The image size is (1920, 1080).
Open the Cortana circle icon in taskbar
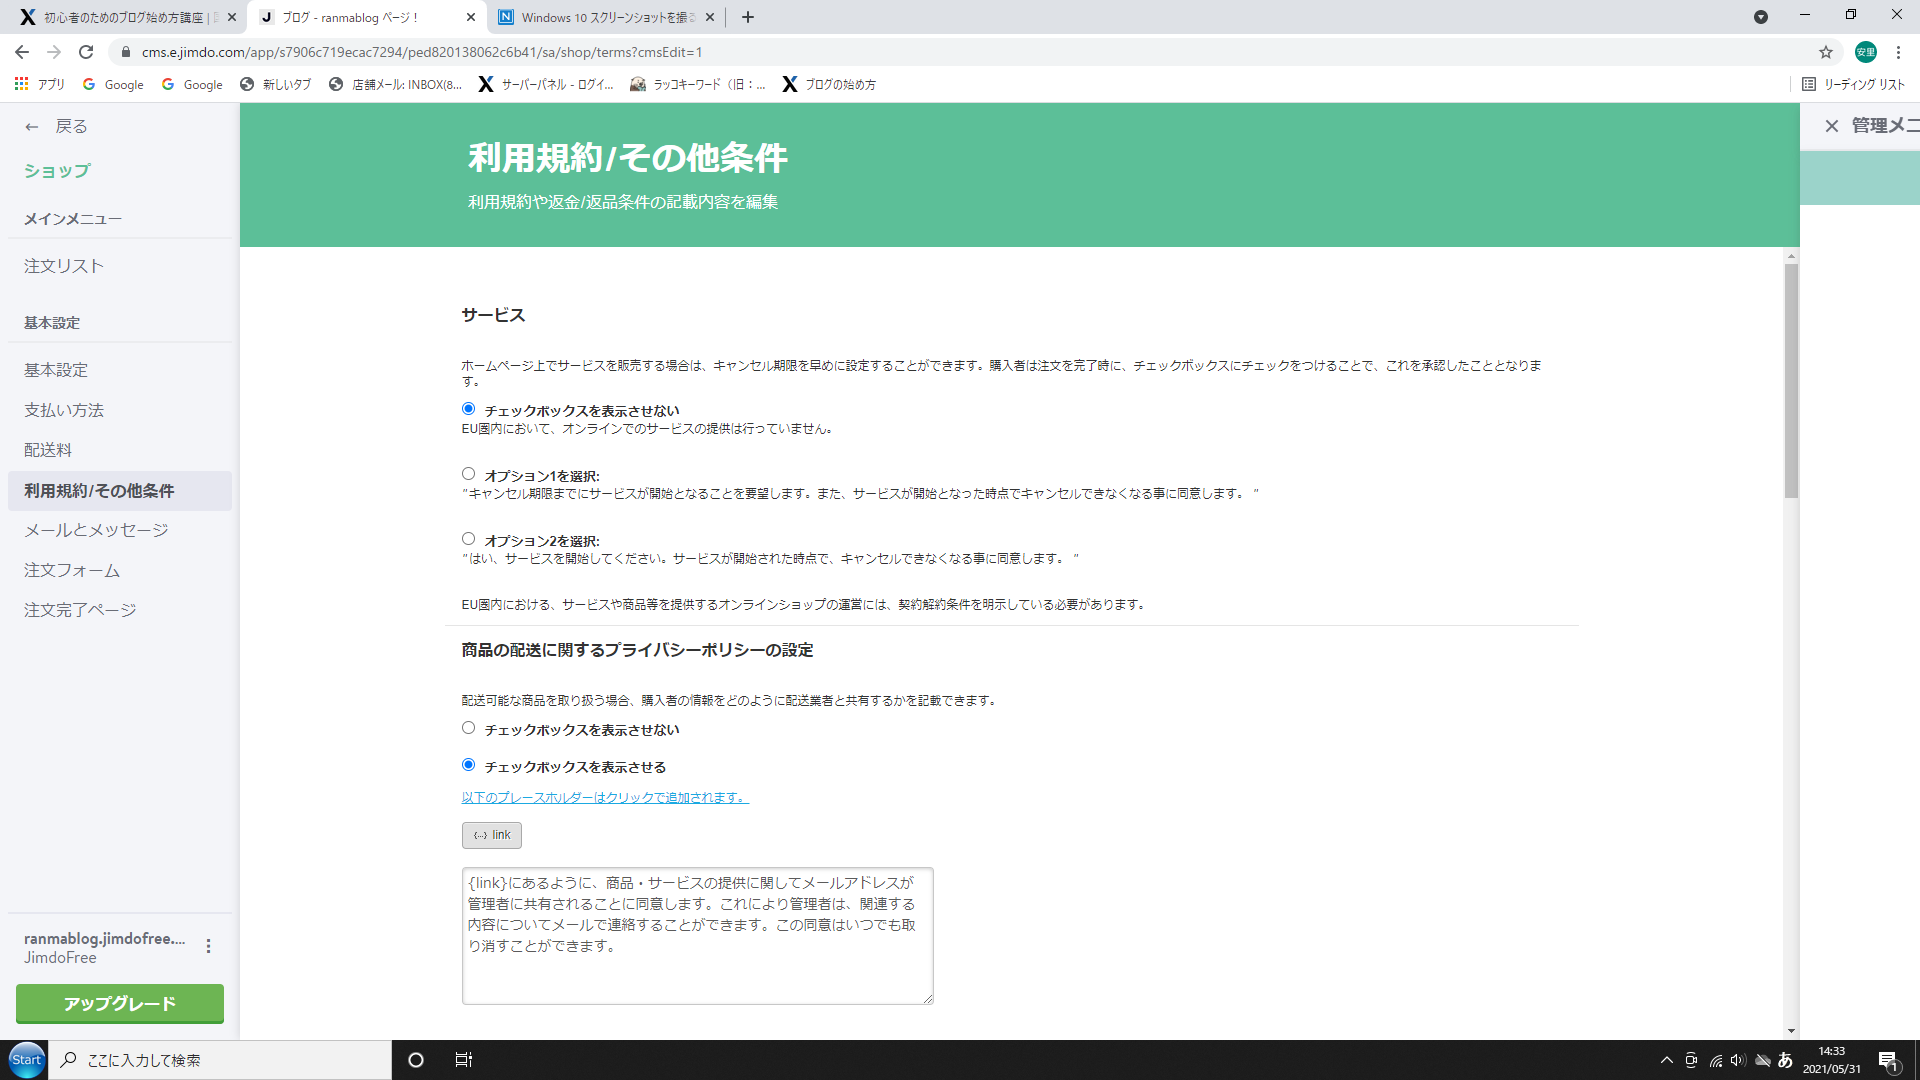(x=416, y=1060)
